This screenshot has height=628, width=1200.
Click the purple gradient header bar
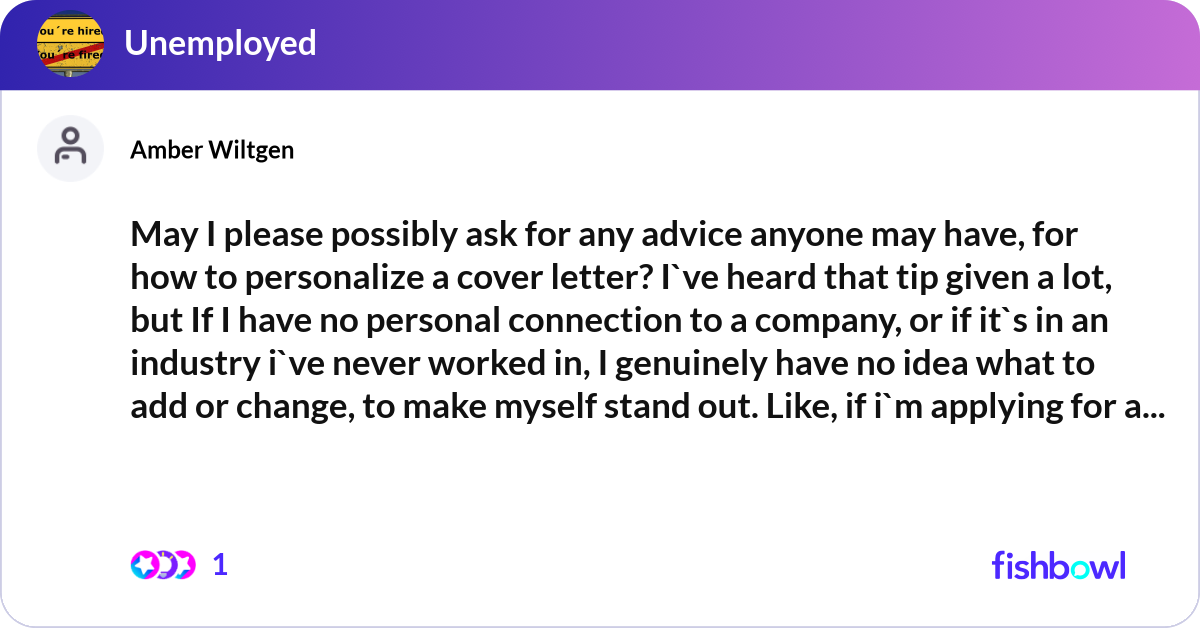click(700, 43)
